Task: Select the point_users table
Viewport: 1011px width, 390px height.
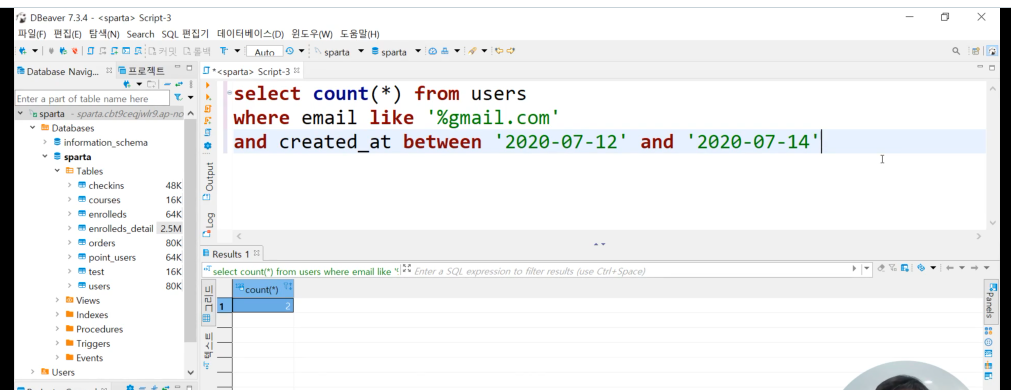Action: pos(112,257)
